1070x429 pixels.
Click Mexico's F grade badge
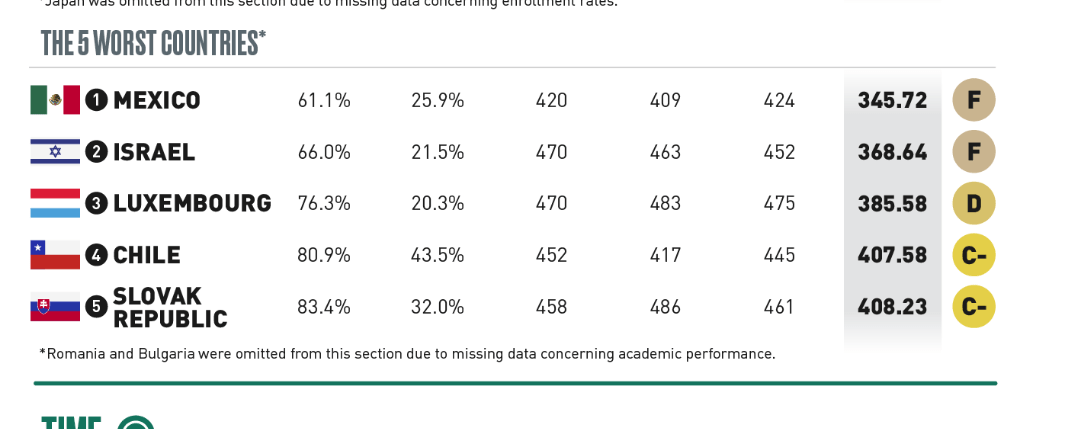973,100
